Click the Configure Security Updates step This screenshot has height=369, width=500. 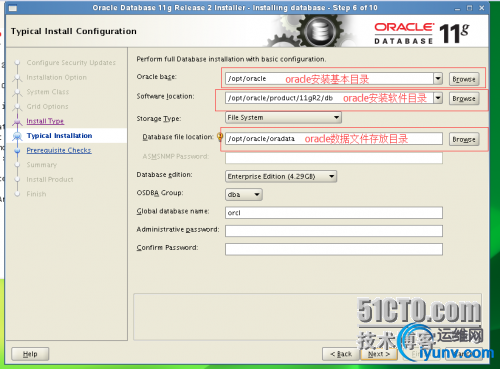(x=71, y=63)
